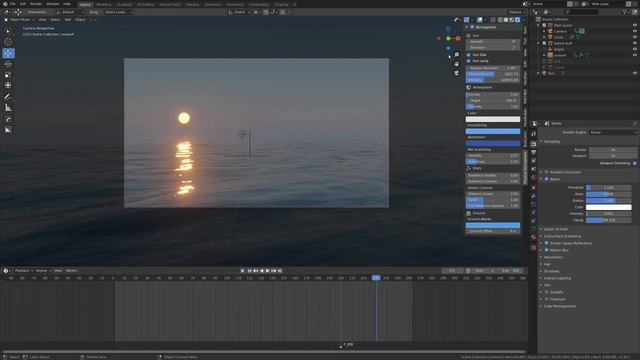Expand the Volumetrics panel
This screenshot has height=360, width=640.
(x=553, y=258)
